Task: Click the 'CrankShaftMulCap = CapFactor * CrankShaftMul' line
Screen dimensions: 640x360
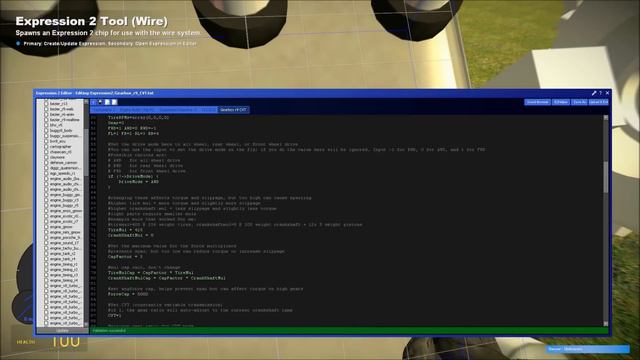Action: (x=167, y=278)
